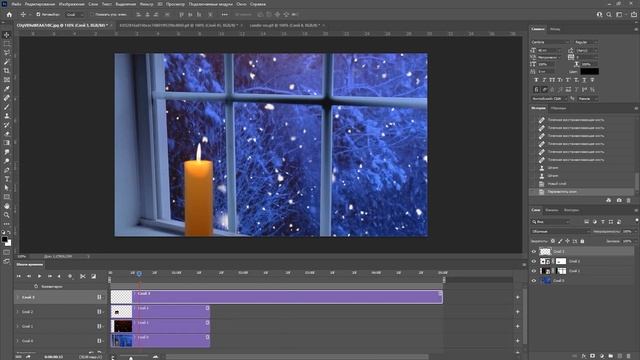This screenshot has width=640, height=360.
Task: Open Изображение menu
Action: (x=71, y=4)
